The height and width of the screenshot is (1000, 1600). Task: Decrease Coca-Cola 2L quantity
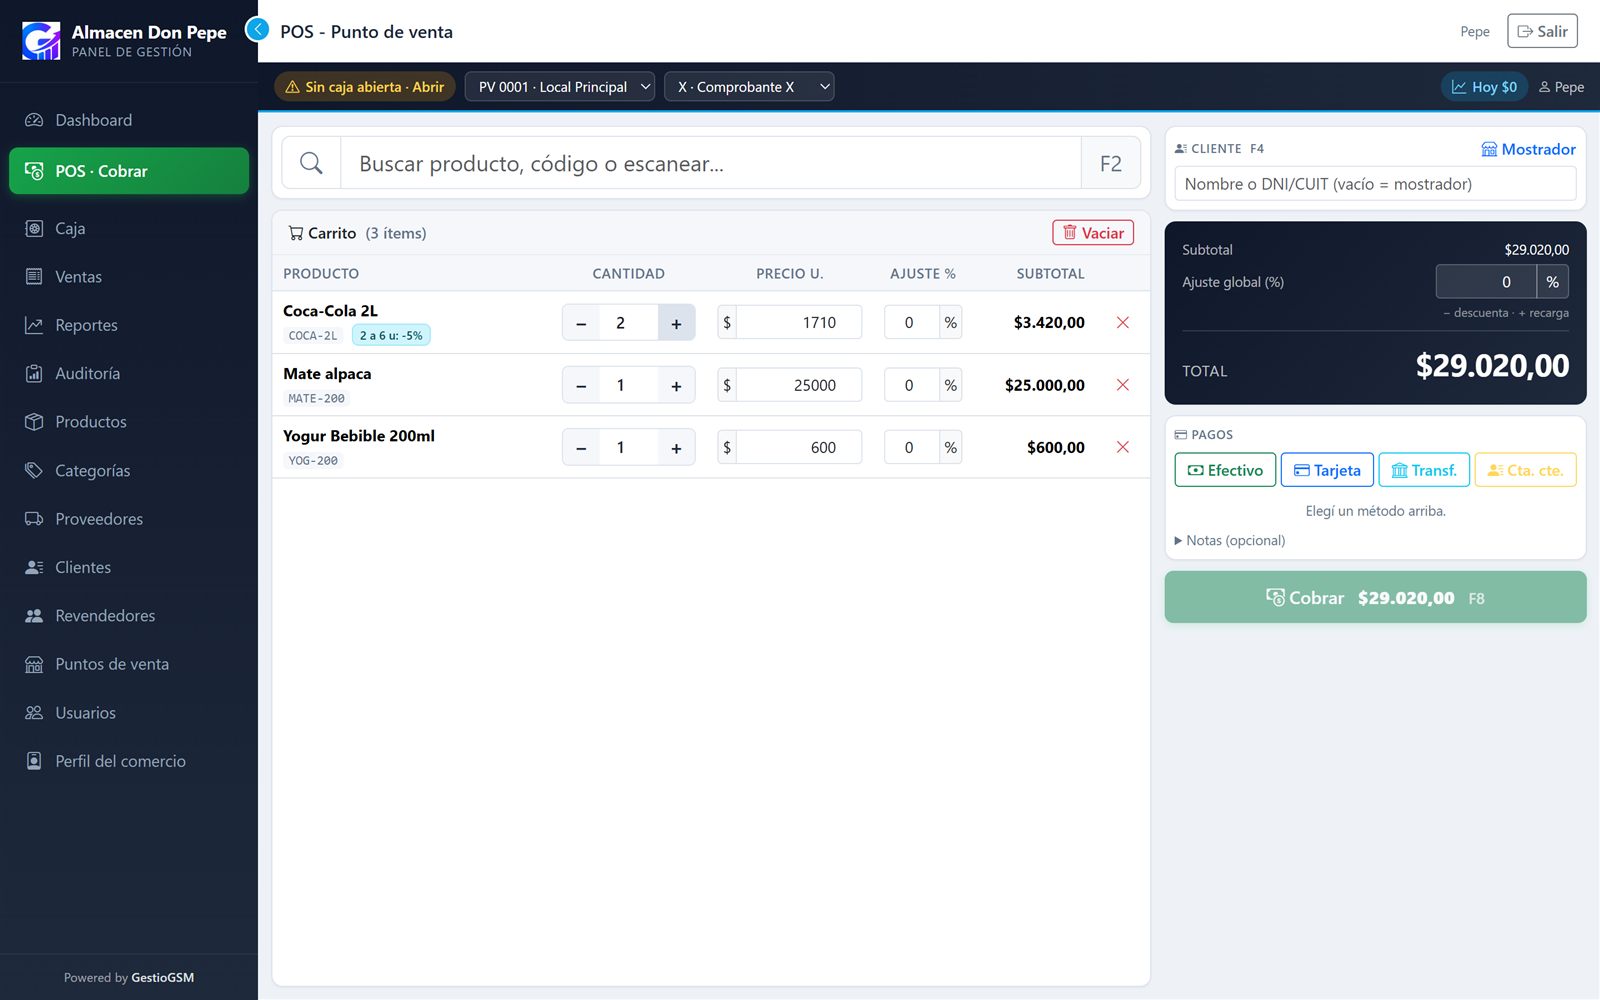[581, 323]
